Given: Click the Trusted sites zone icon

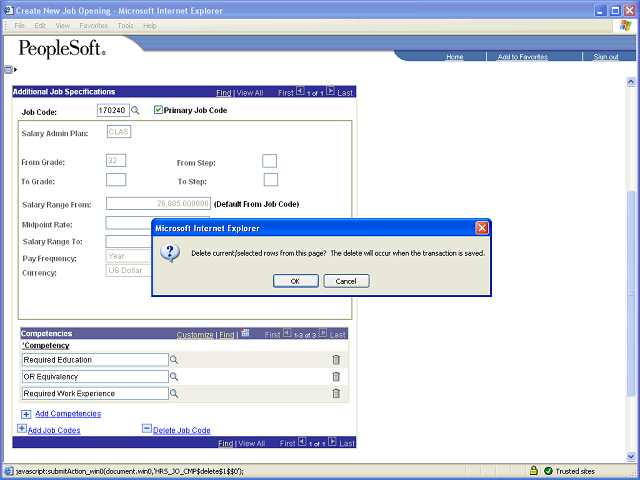Looking at the screenshot, I should 548,471.
